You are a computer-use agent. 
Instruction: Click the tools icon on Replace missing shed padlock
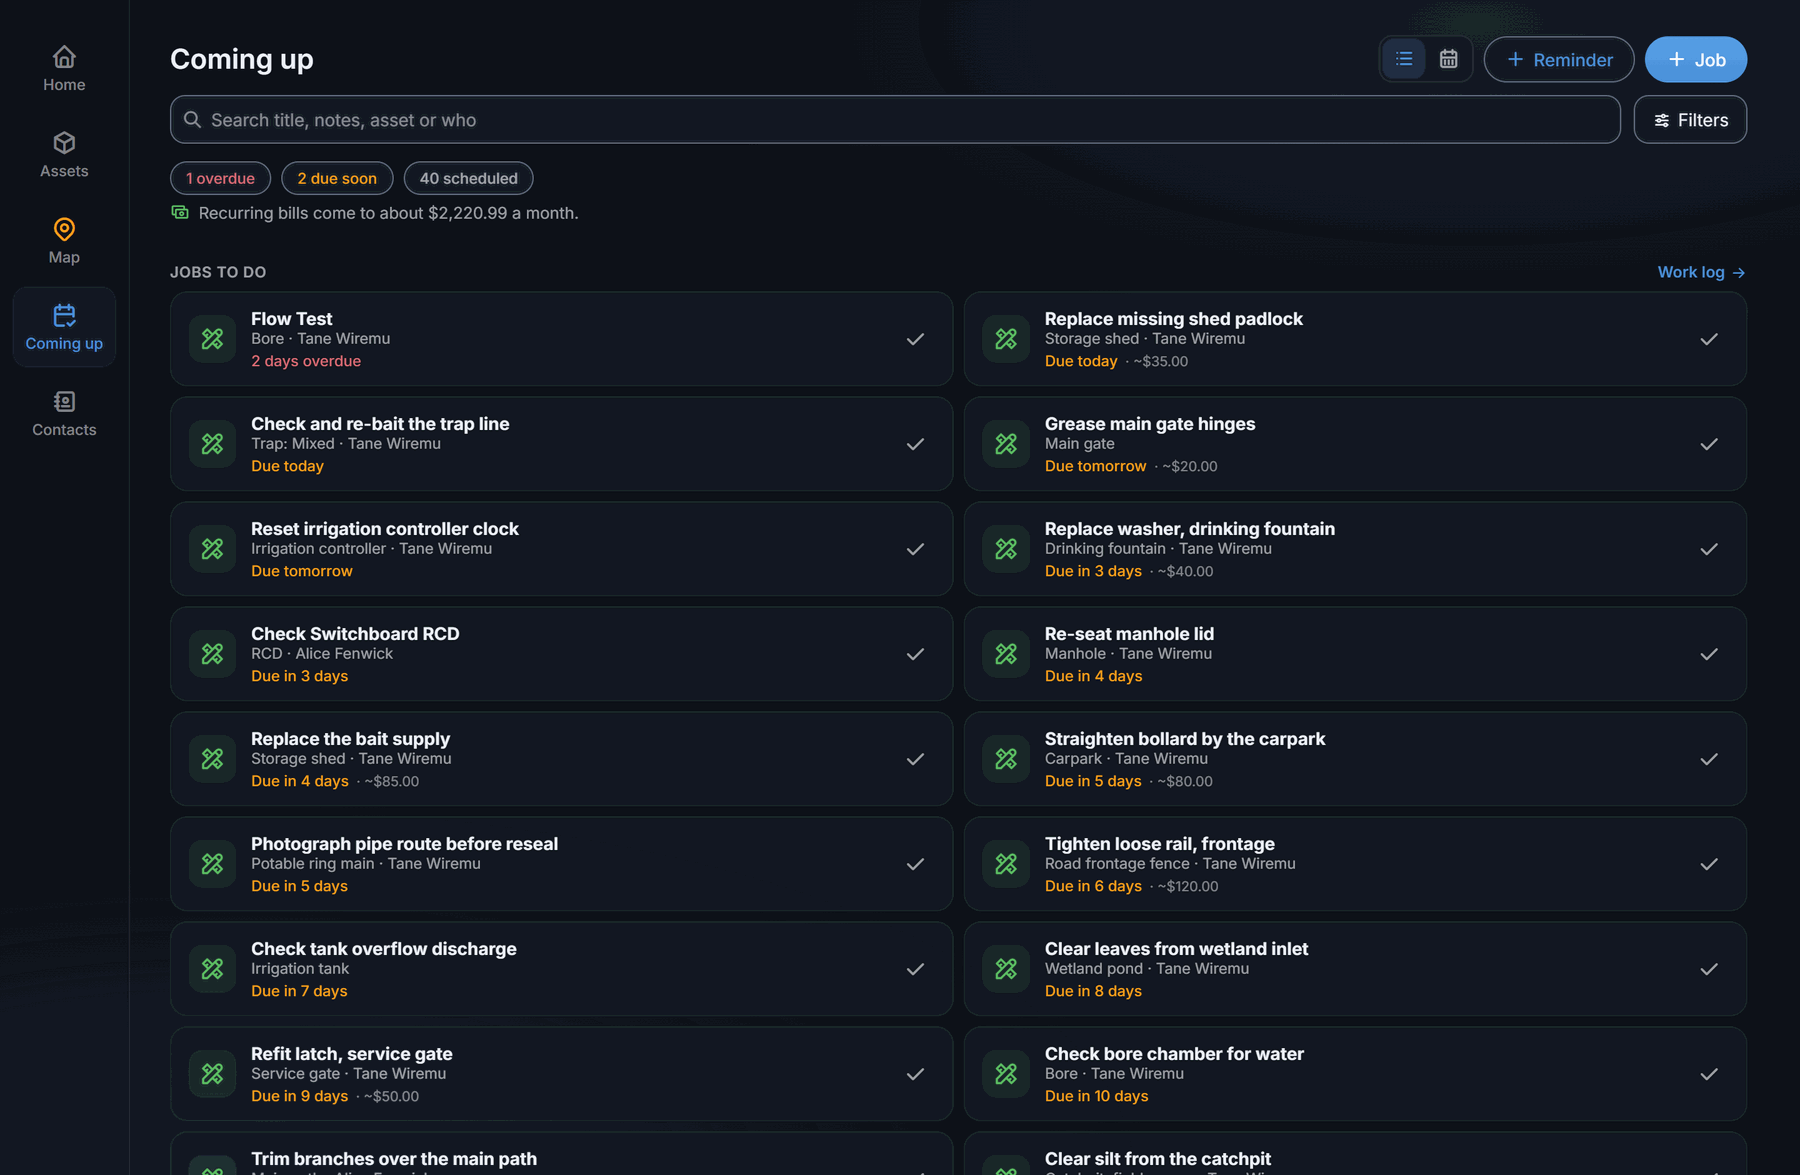pos(1006,339)
